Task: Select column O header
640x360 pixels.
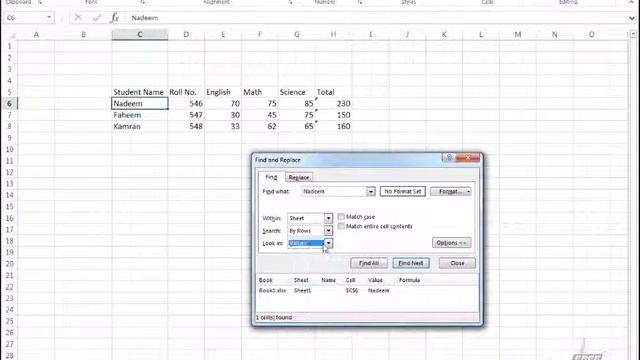Action: [x=591, y=35]
